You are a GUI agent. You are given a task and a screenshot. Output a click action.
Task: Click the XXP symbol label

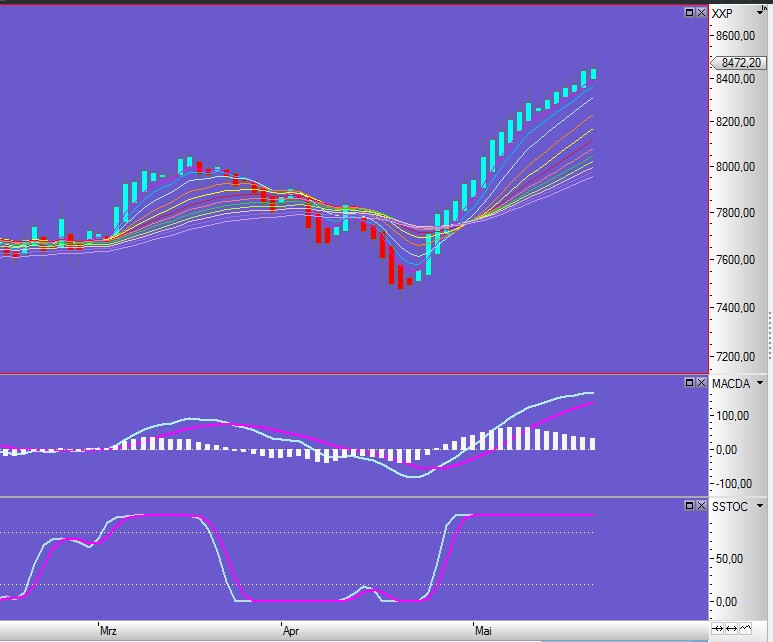(722, 13)
